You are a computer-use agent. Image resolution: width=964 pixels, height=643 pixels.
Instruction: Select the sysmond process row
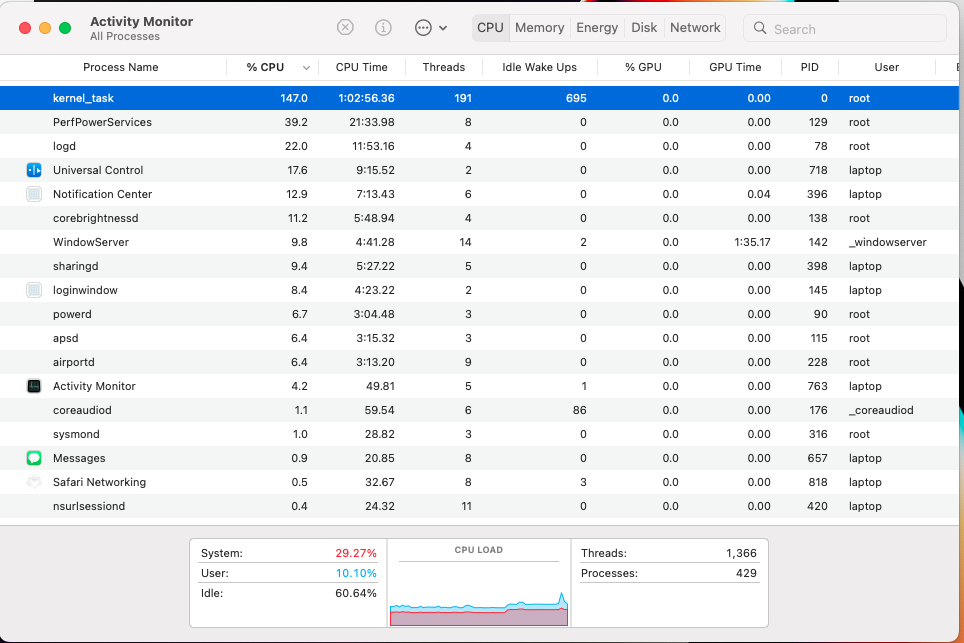tap(480, 434)
